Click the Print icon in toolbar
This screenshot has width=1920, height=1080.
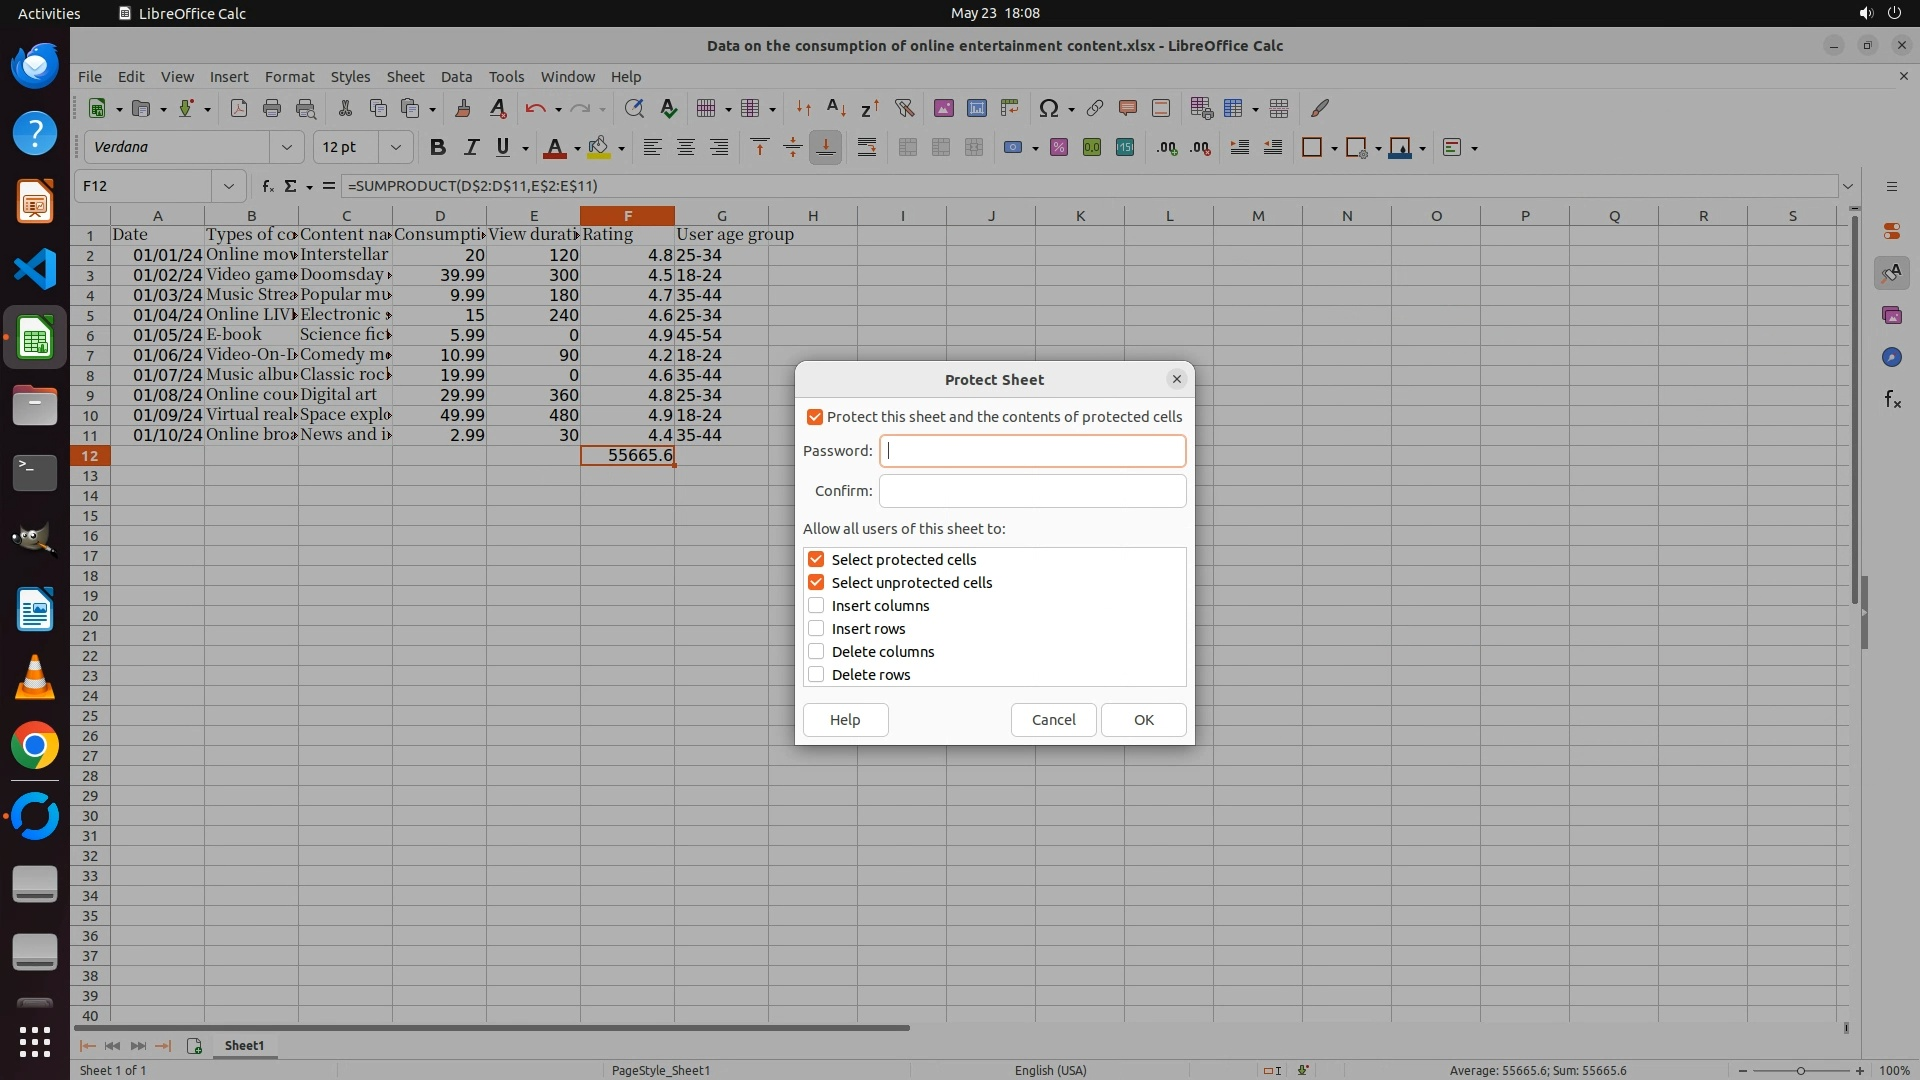pyautogui.click(x=271, y=108)
